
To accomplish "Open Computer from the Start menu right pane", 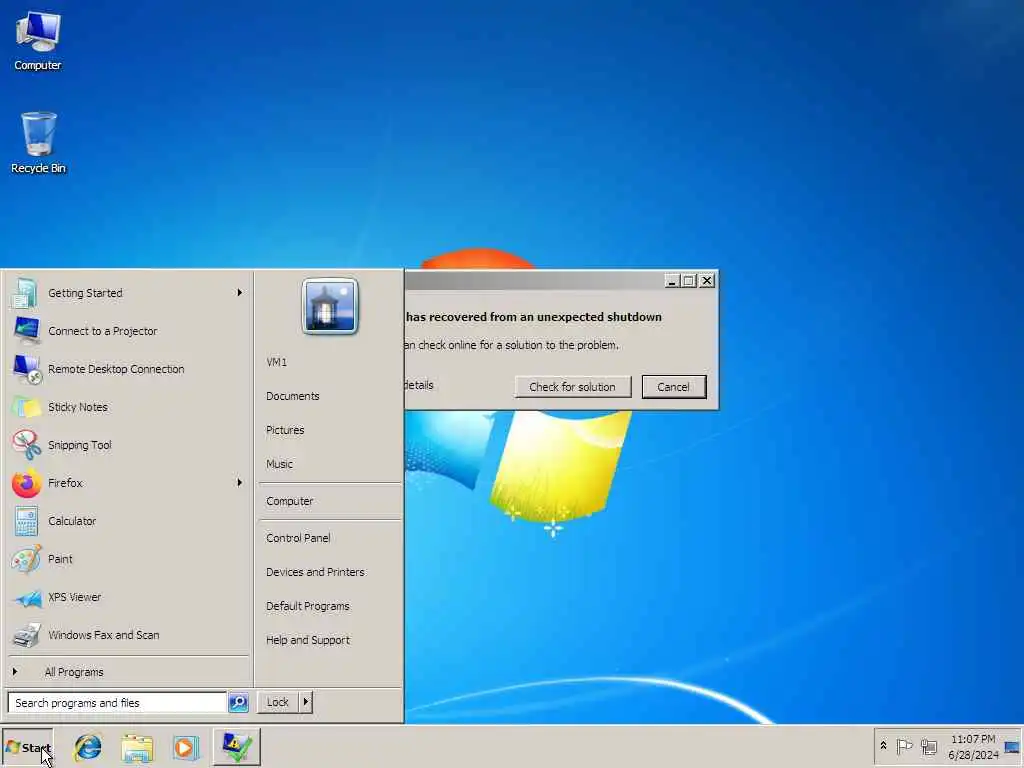I will (x=289, y=502).
